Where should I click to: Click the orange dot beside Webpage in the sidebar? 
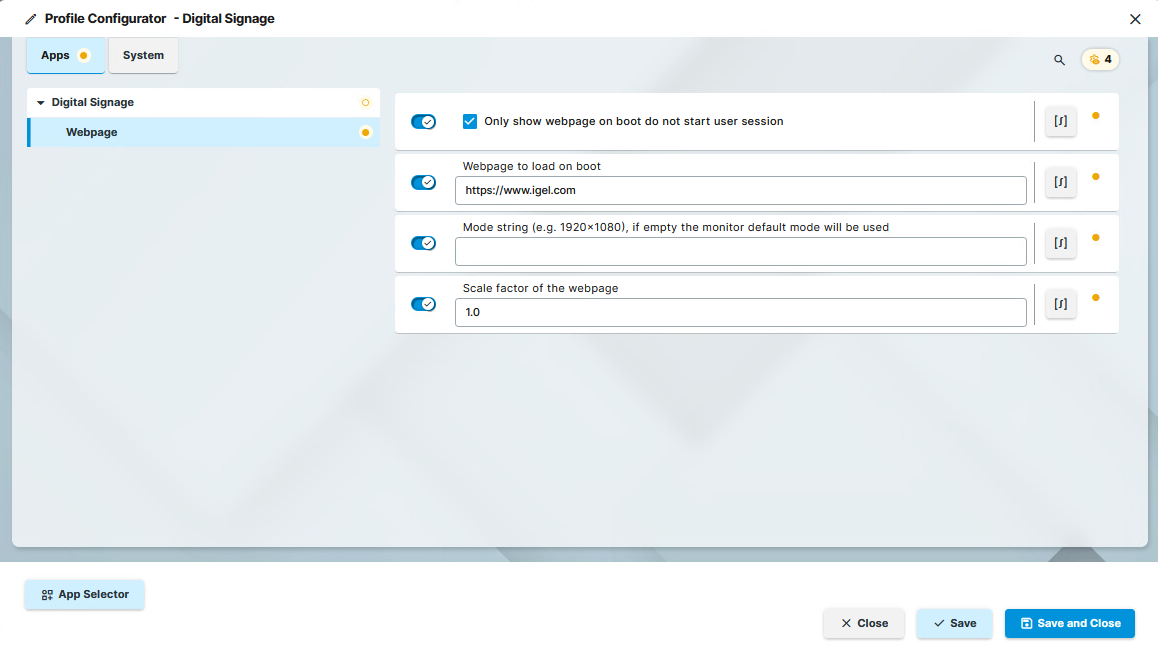pos(365,131)
